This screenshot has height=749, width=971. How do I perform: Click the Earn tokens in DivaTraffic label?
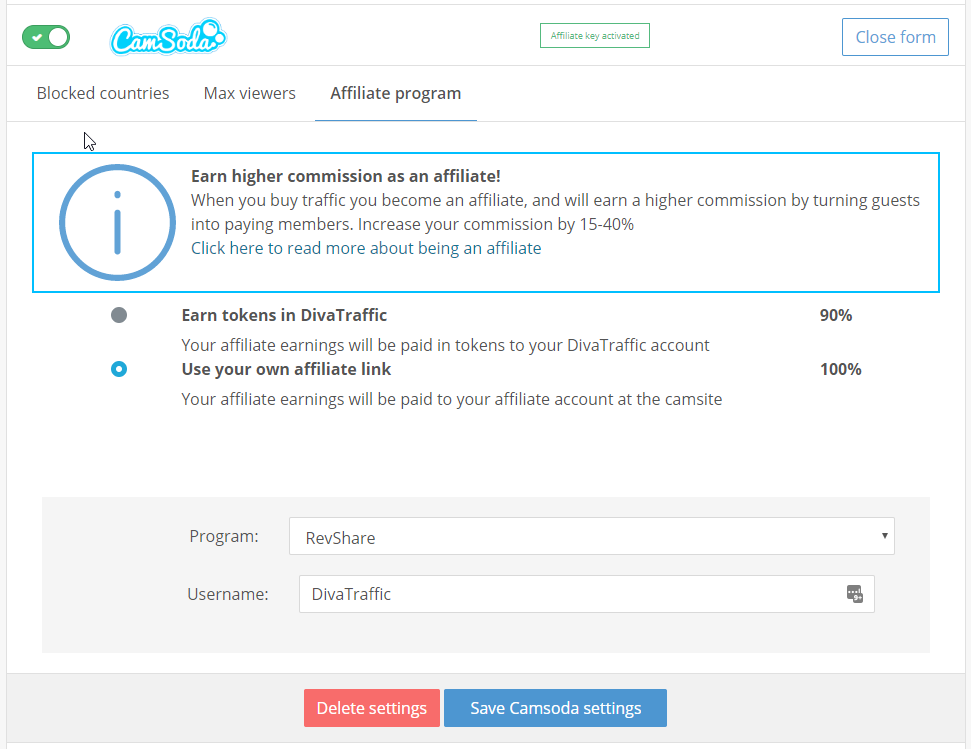coord(284,315)
